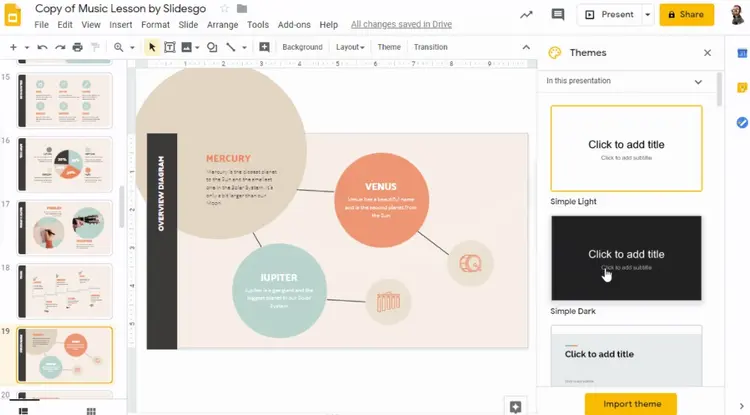
Task: Open comment history
Action: [x=558, y=15]
